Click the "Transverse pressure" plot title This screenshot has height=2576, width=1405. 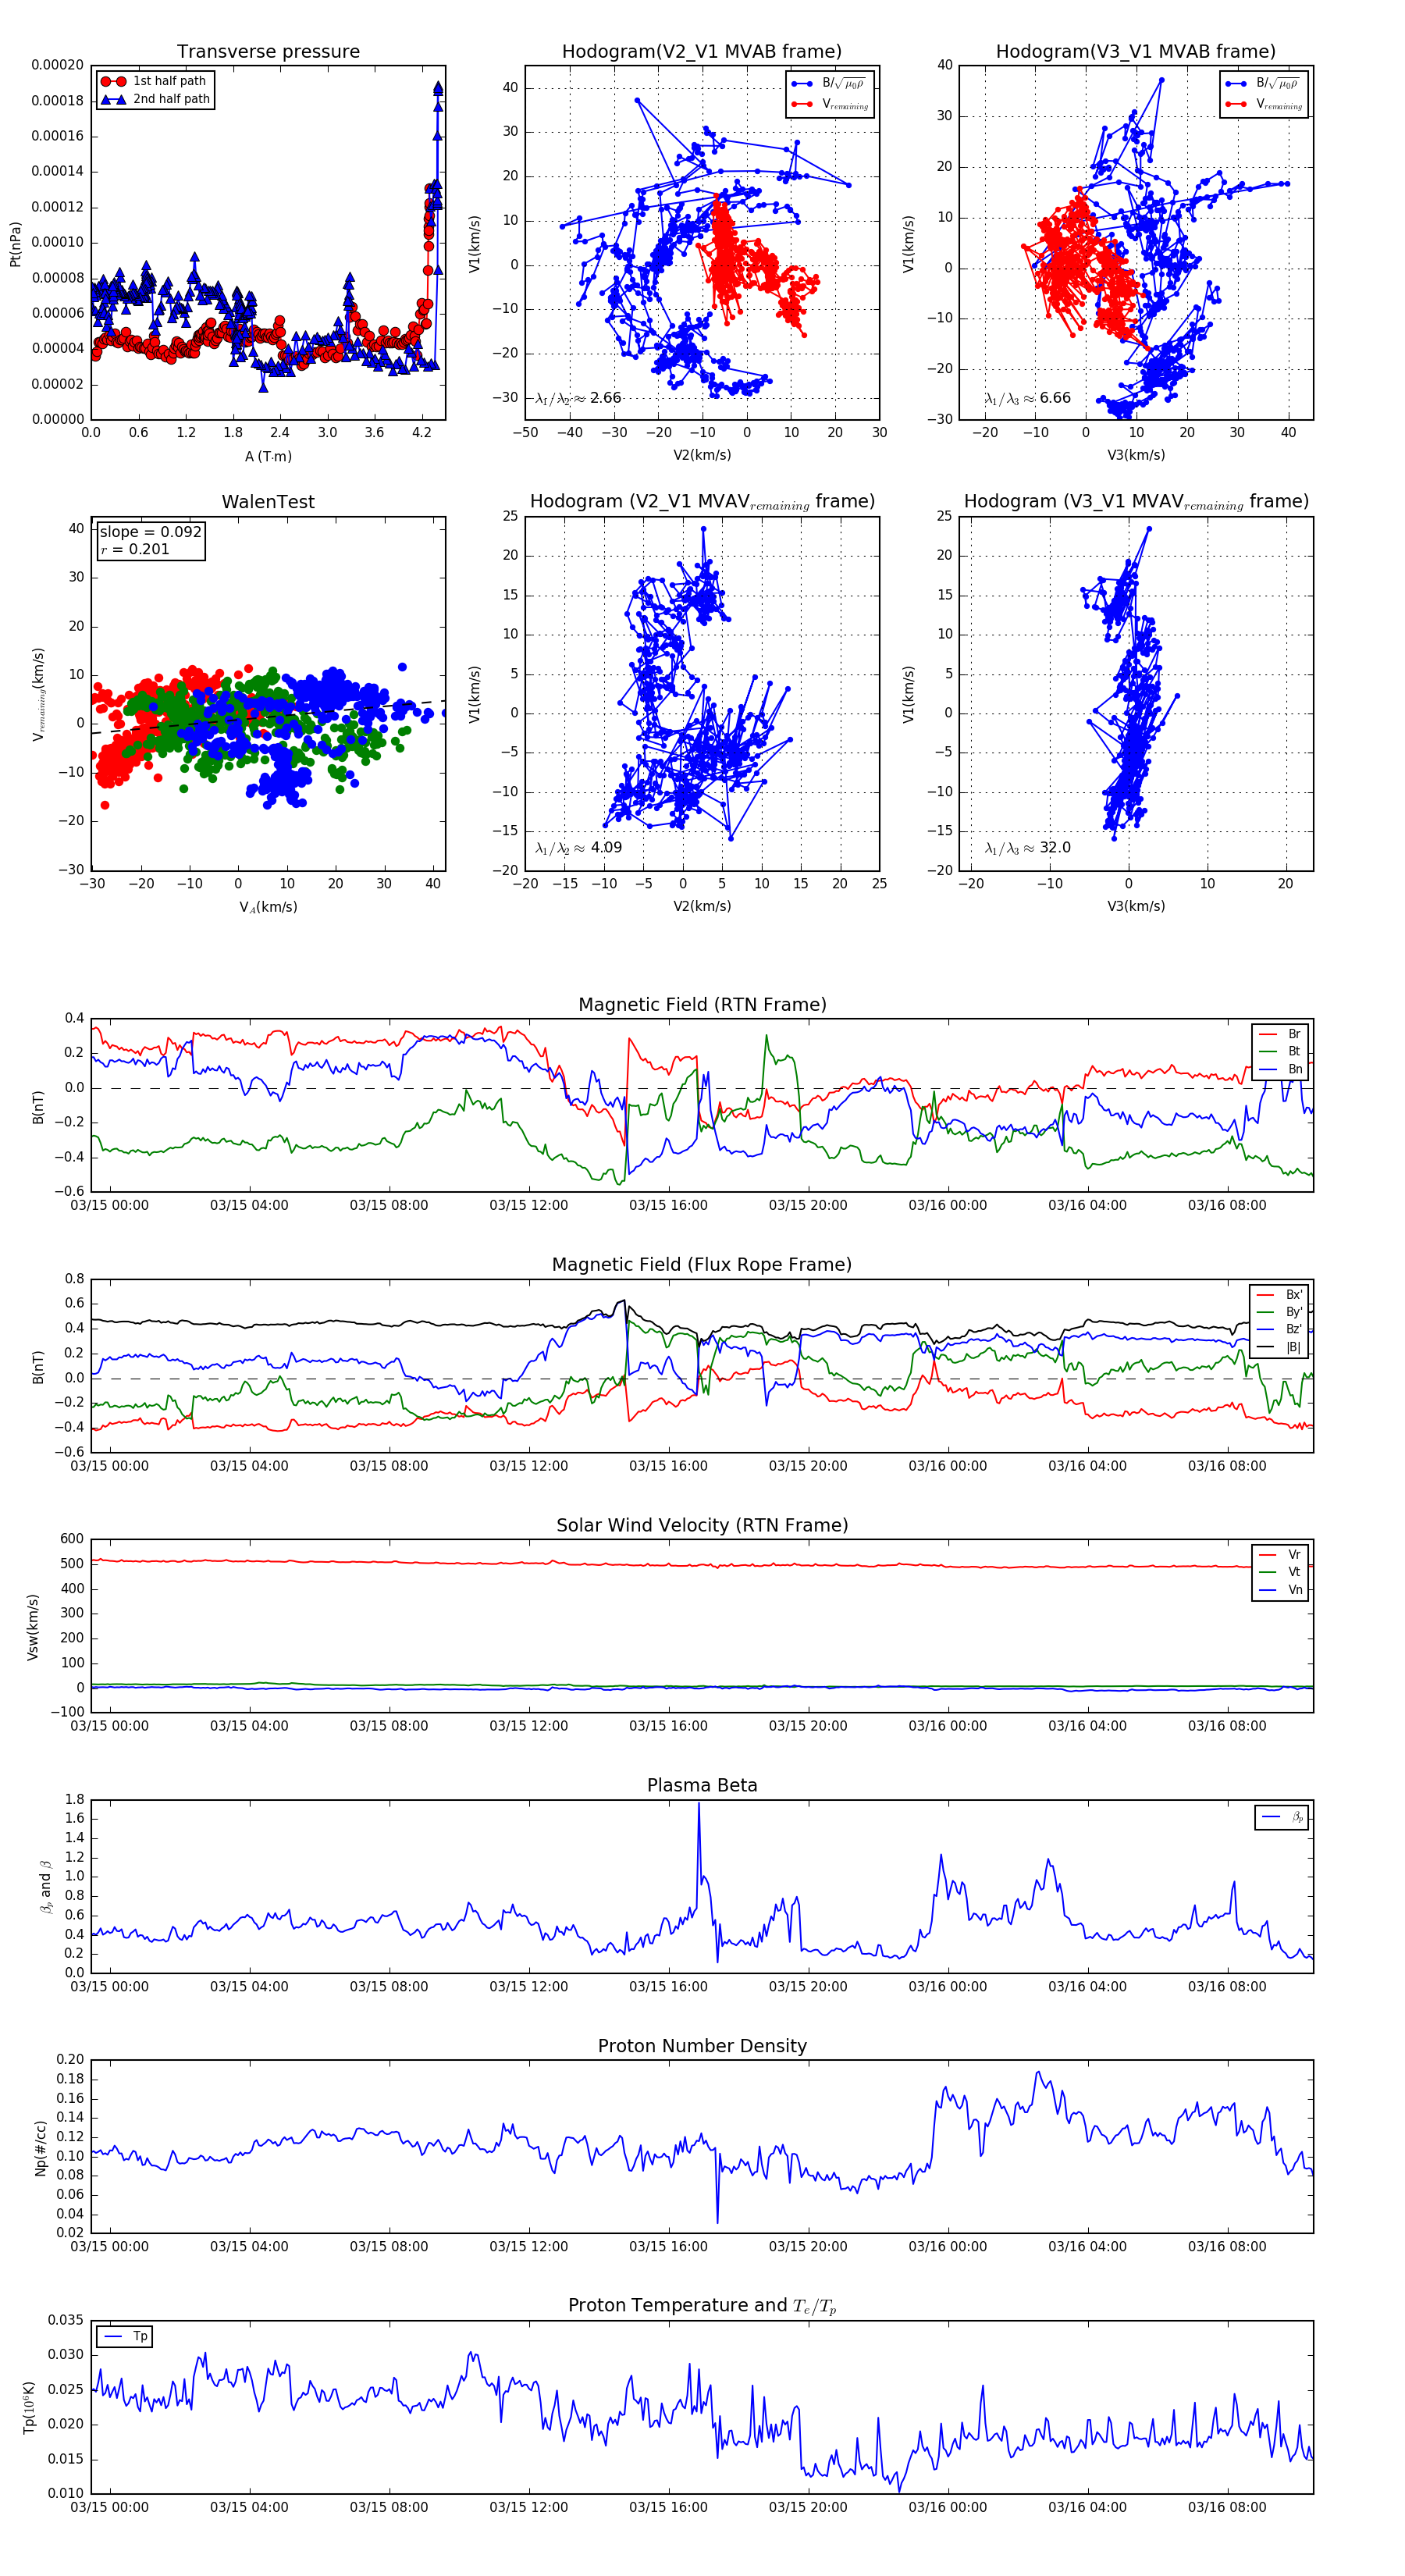click(x=268, y=52)
